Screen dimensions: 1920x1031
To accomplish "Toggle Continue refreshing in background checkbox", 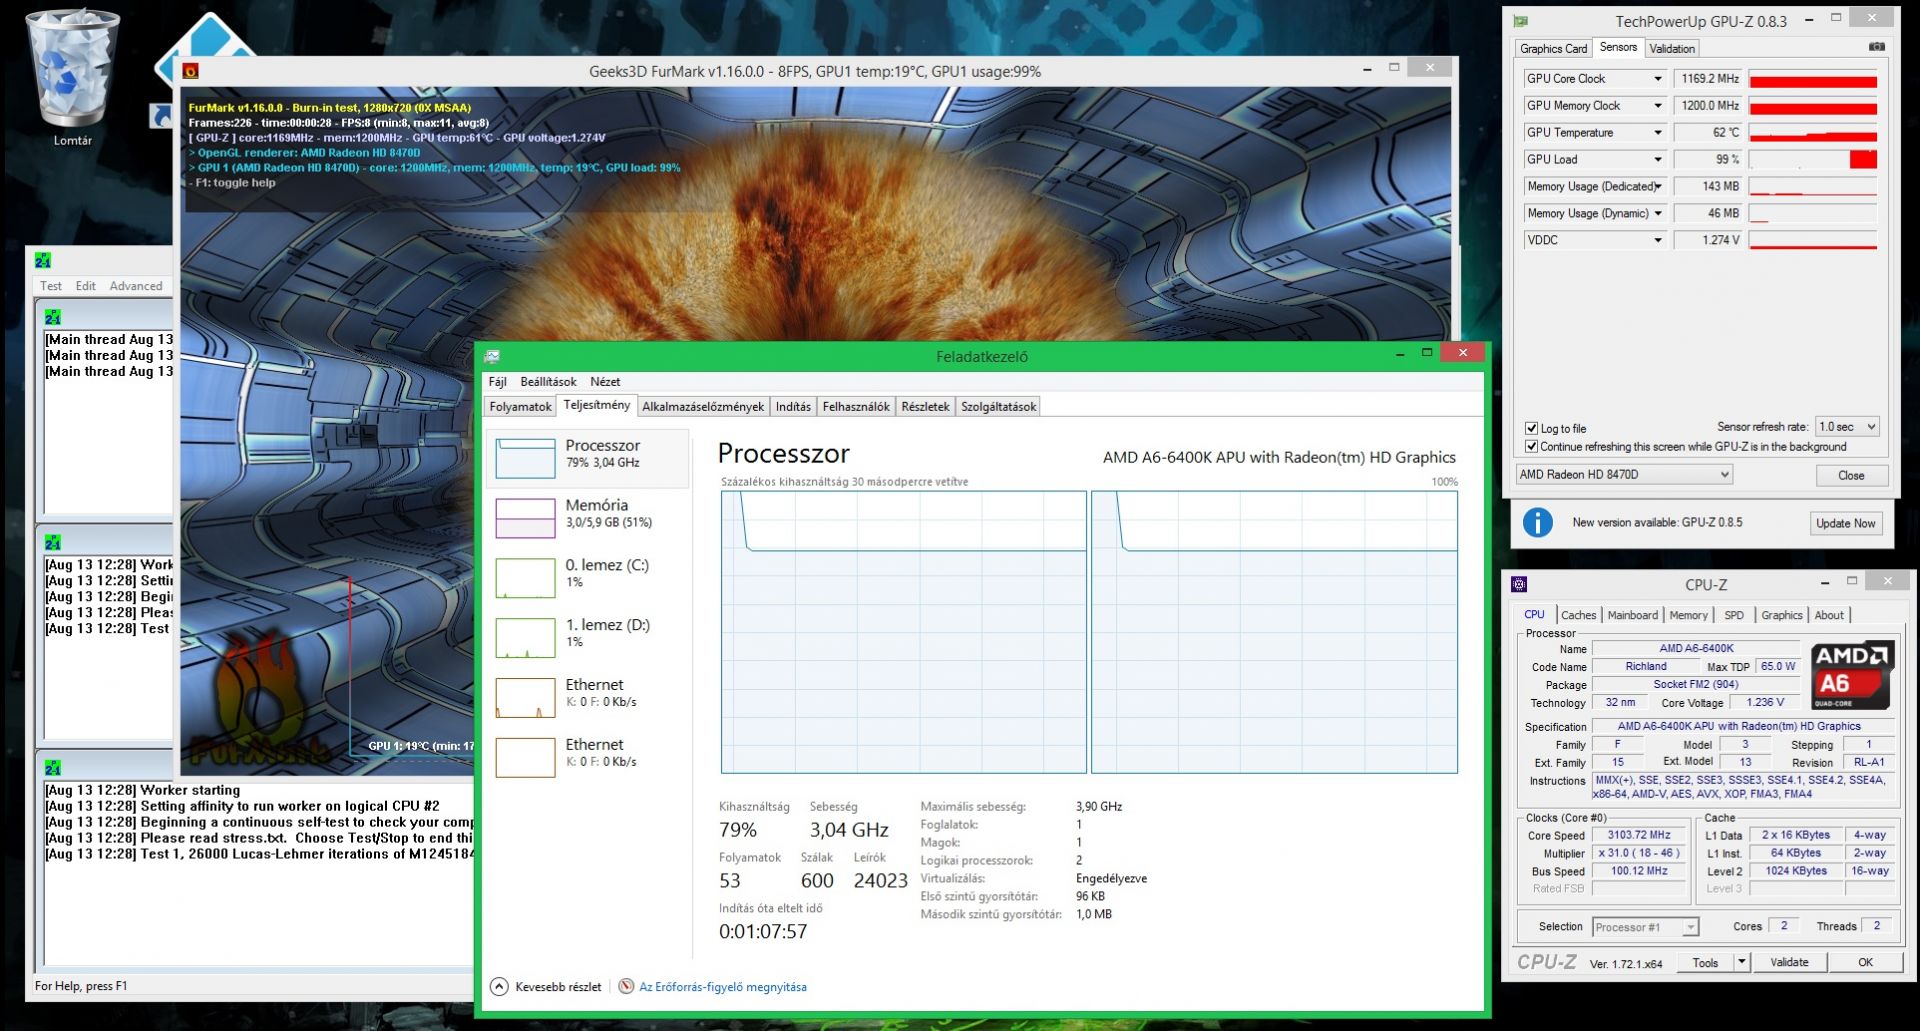I will (x=1531, y=446).
